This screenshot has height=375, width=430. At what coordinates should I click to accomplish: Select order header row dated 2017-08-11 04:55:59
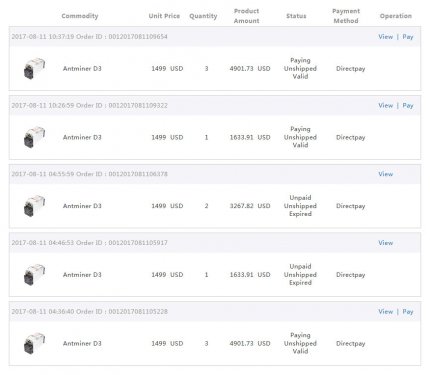tap(215, 174)
